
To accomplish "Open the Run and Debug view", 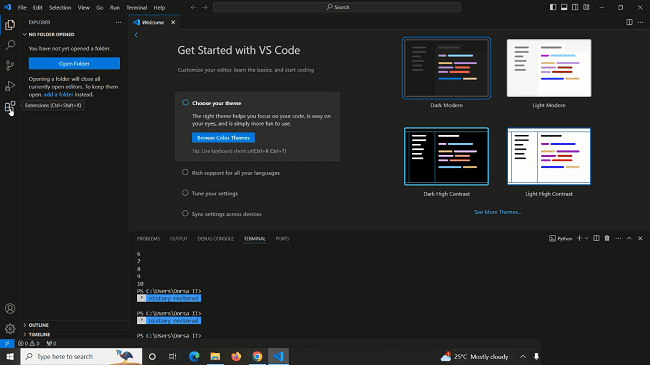I will click(10, 85).
